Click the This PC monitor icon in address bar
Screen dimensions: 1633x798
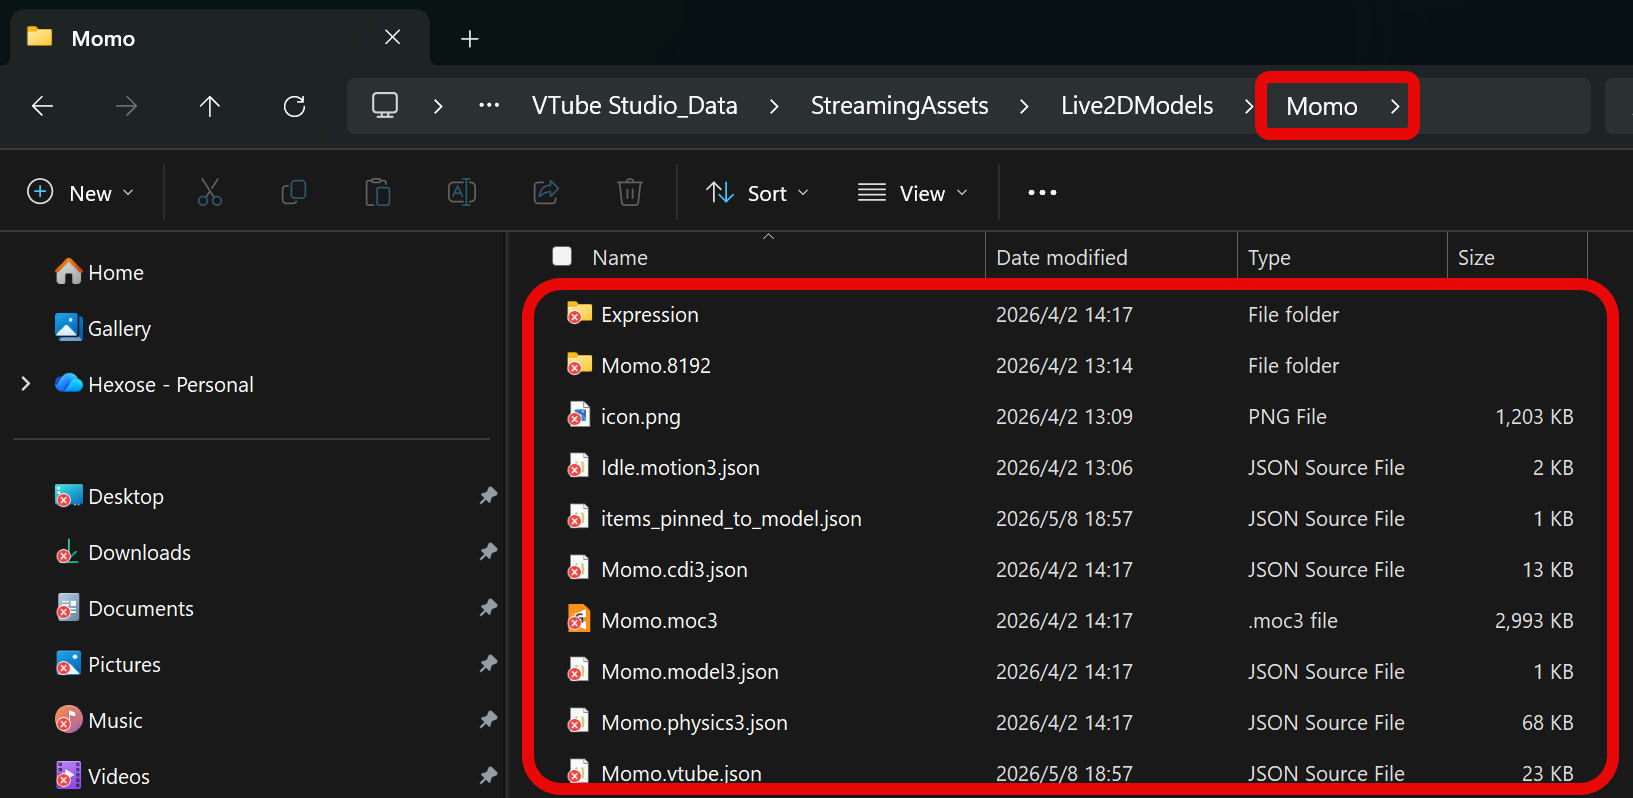(385, 105)
